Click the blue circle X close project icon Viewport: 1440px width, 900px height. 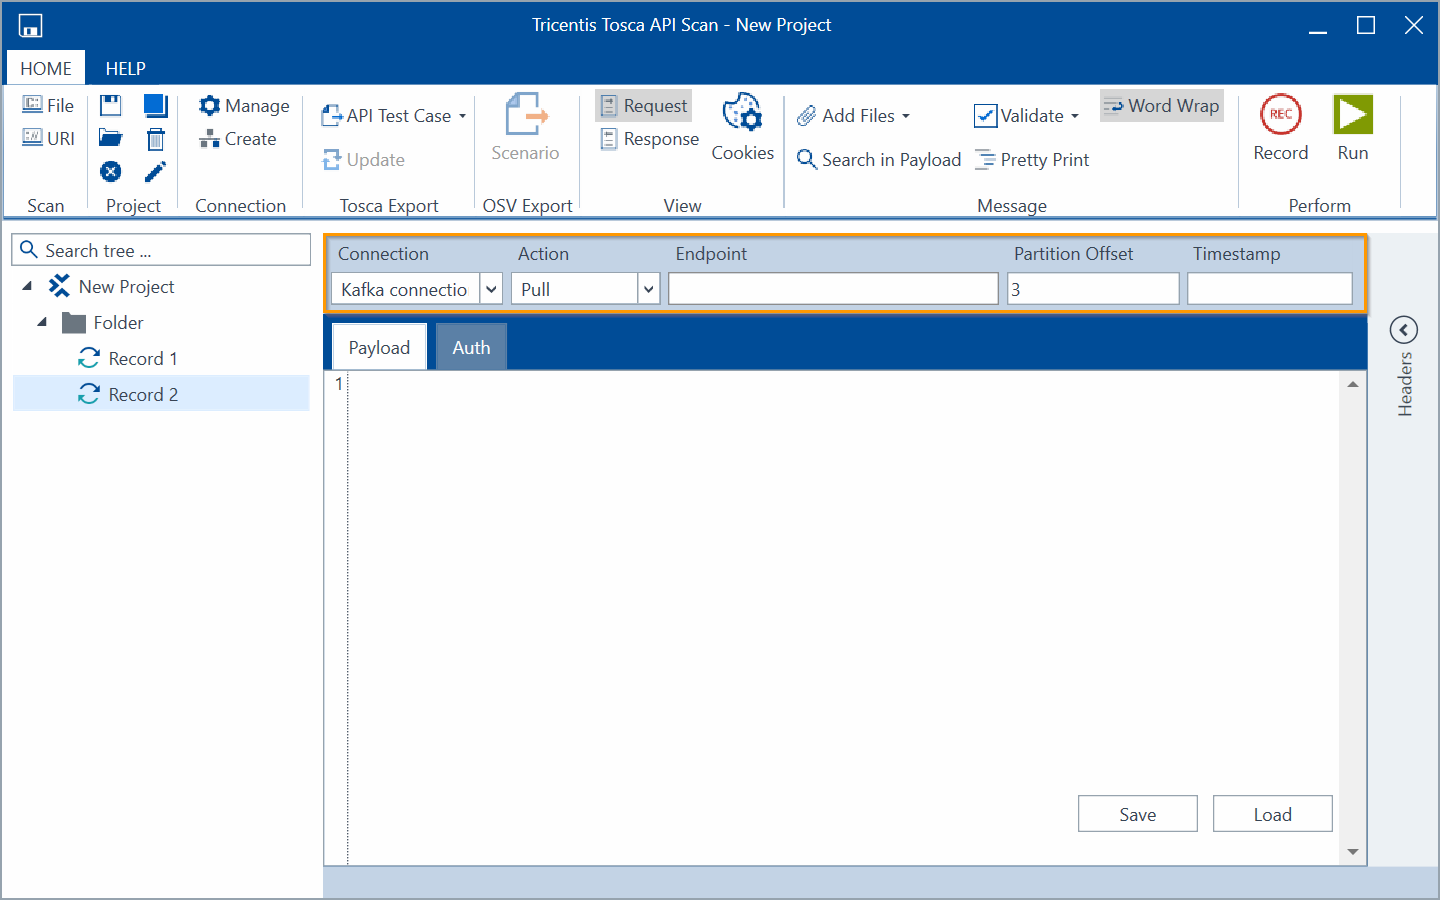pos(111,172)
